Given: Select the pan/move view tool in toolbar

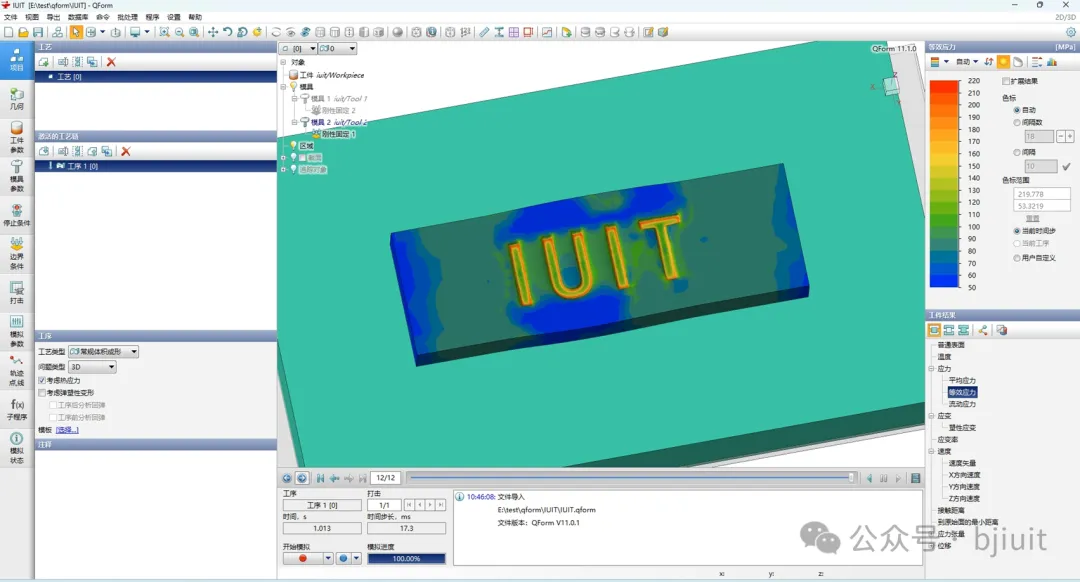Looking at the screenshot, I should [213, 32].
